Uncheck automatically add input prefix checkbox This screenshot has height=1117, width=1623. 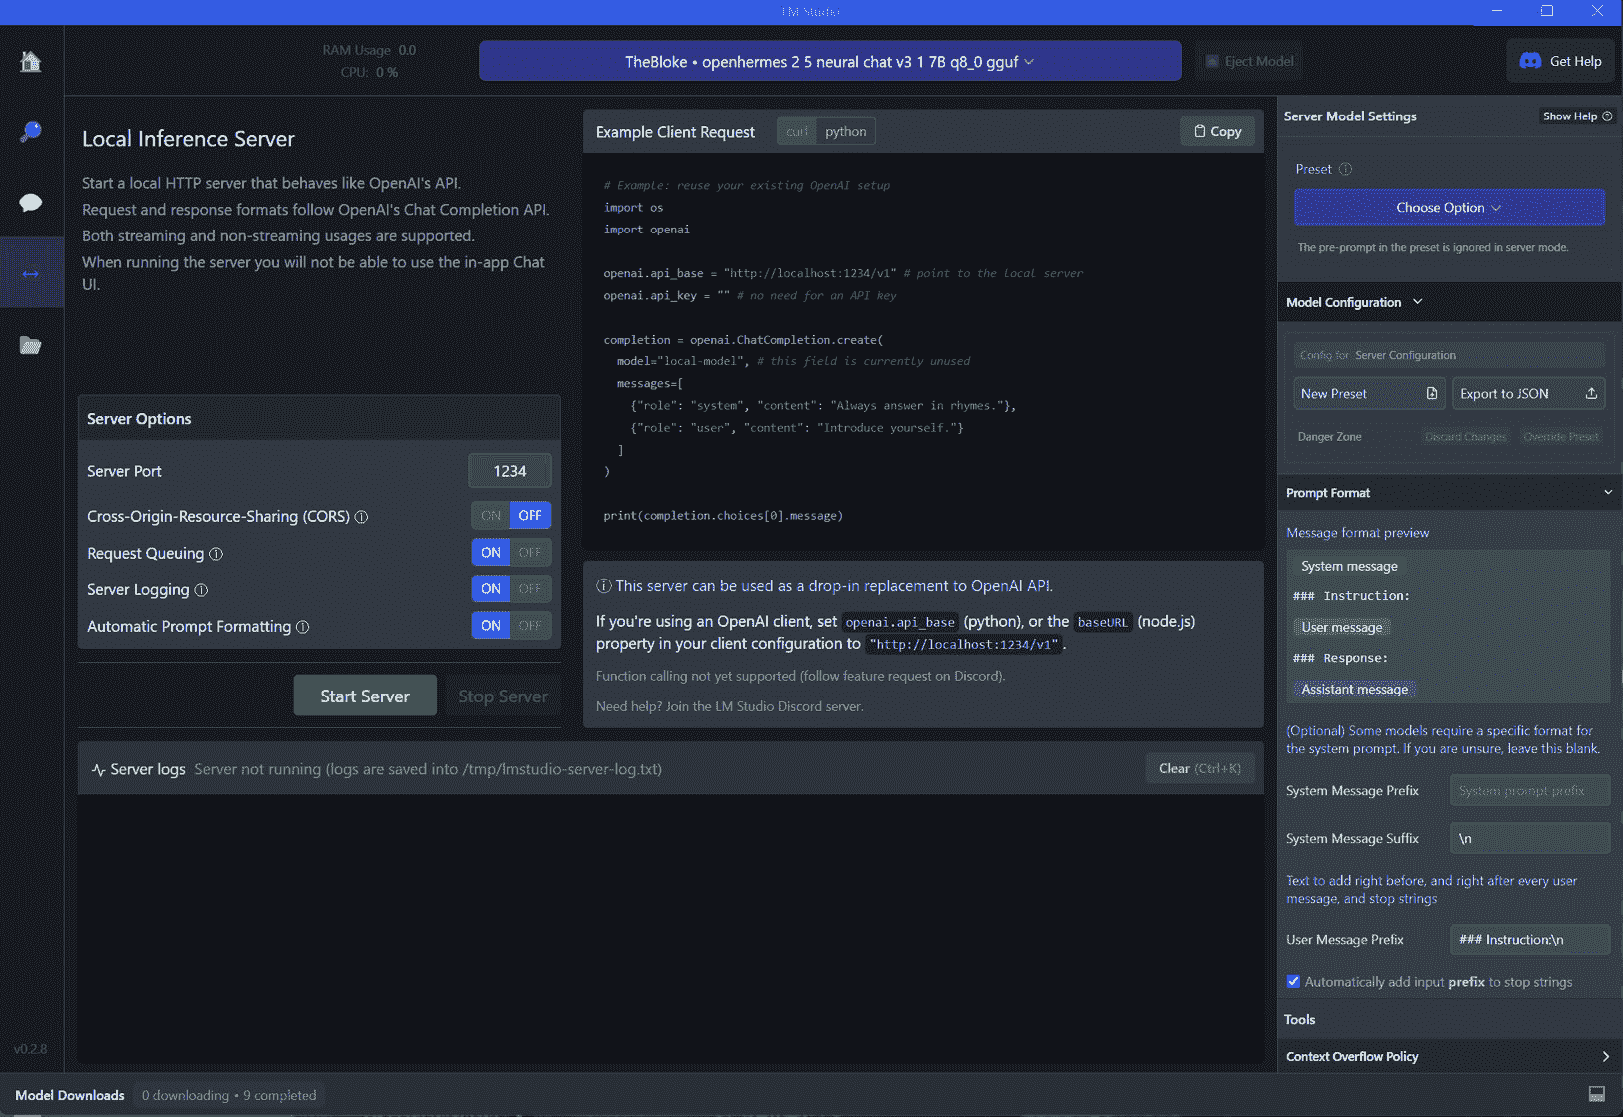point(1293,981)
